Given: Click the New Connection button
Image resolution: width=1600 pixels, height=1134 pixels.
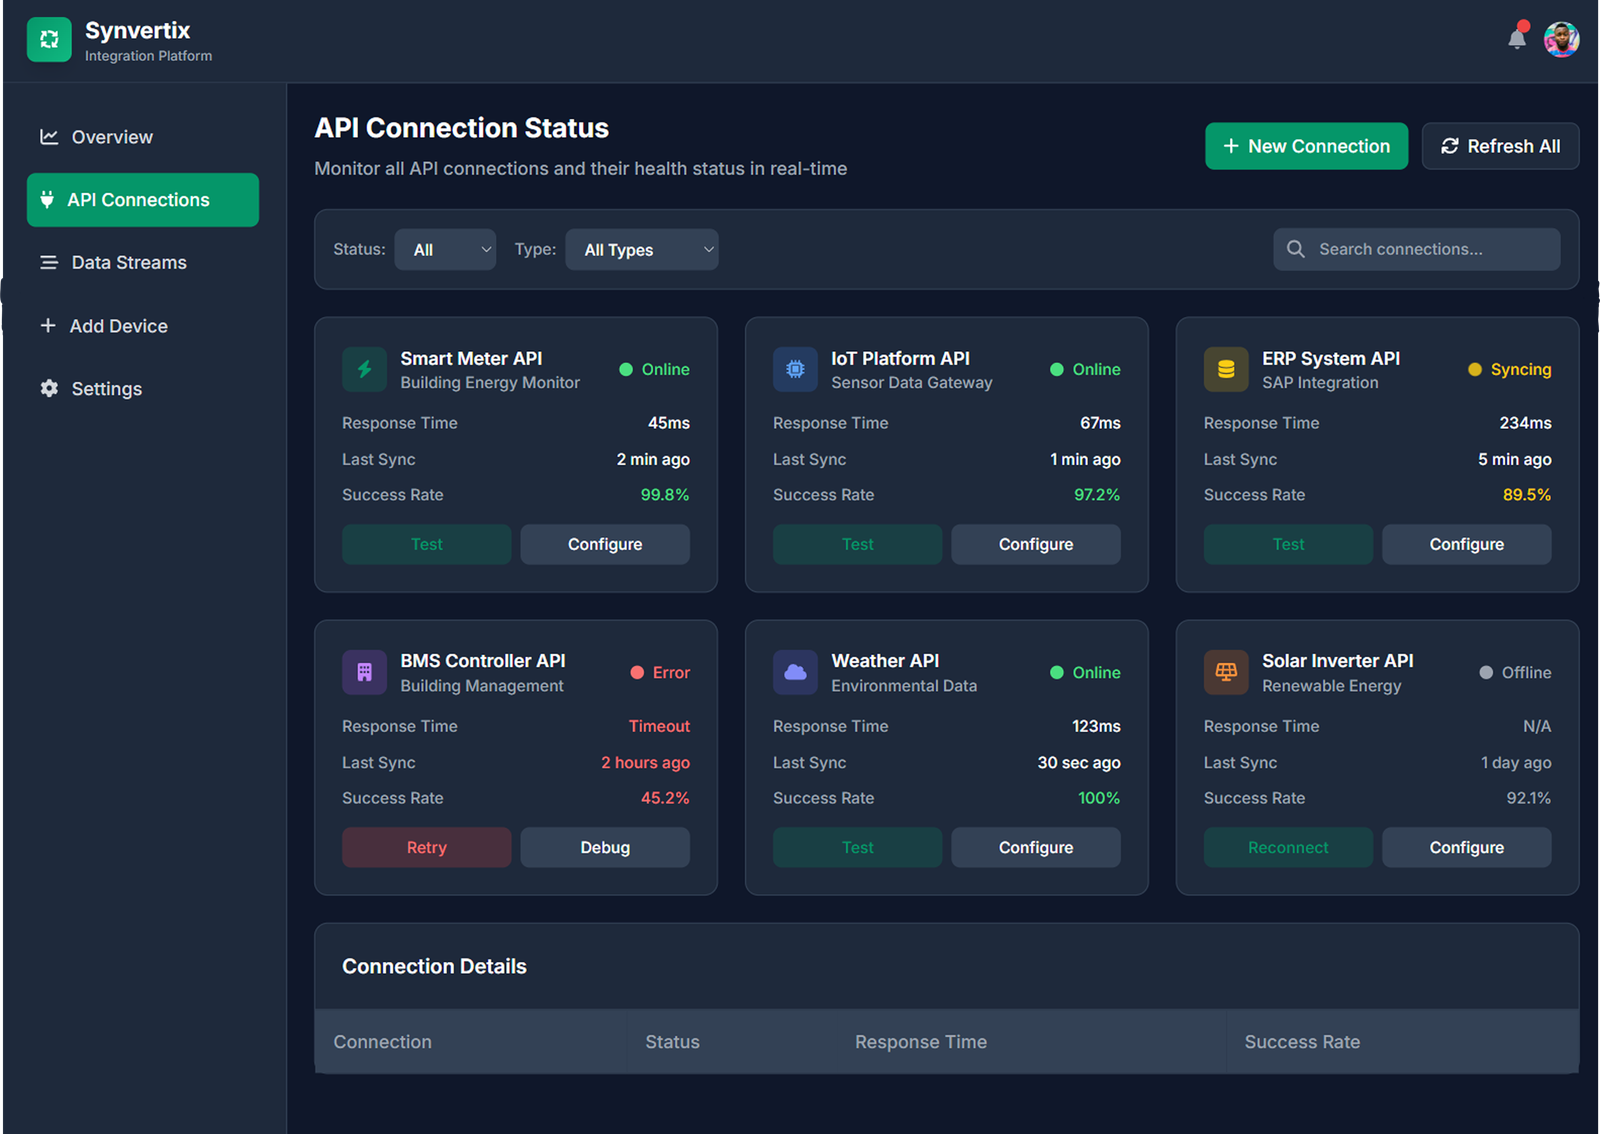Looking at the screenshot, I should click(x=1306, y=146).
